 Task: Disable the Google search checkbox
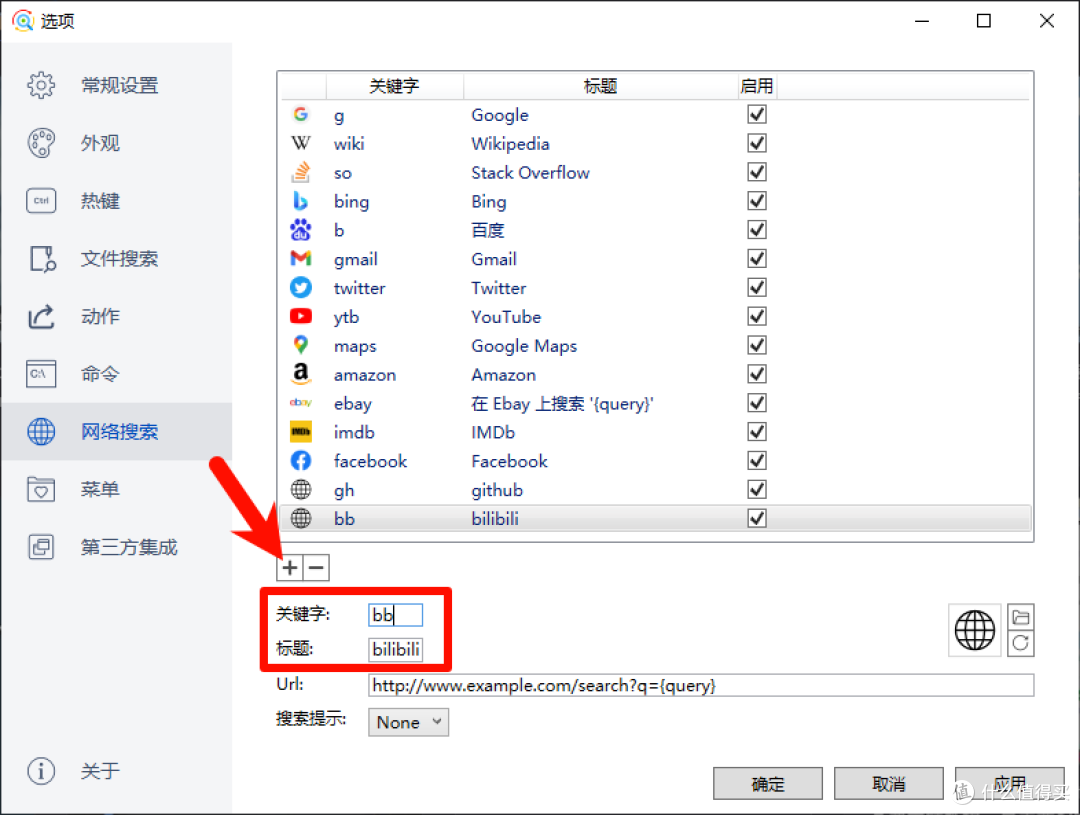coord(757,114)
